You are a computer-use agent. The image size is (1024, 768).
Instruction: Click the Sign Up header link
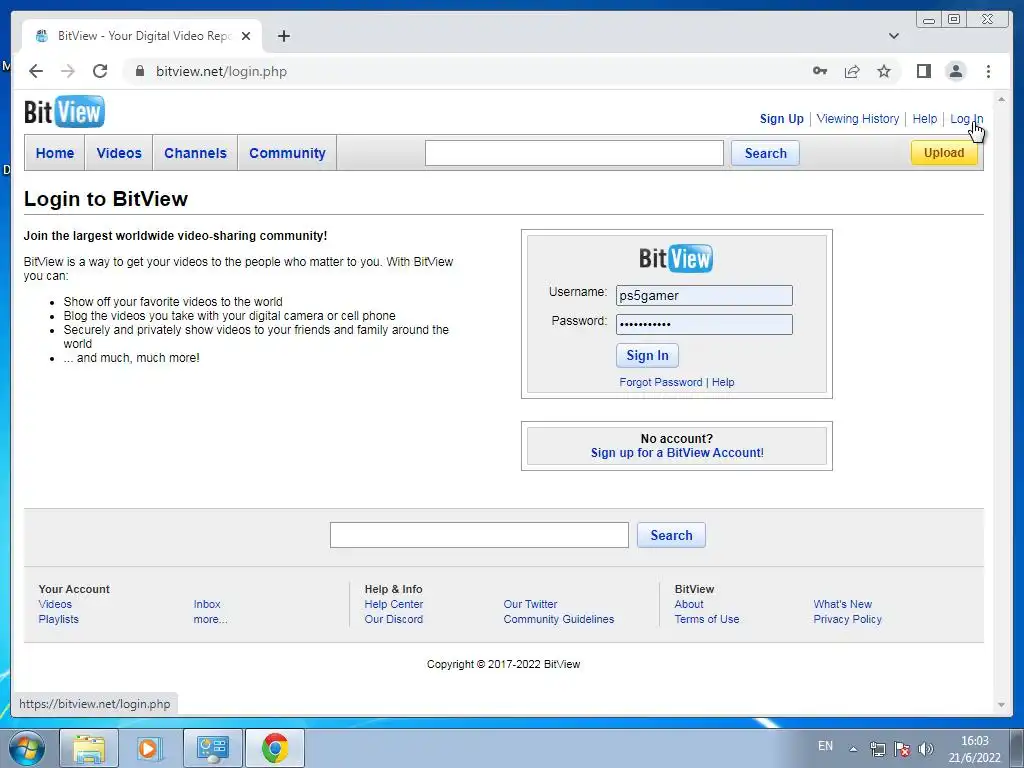point(782,119)
